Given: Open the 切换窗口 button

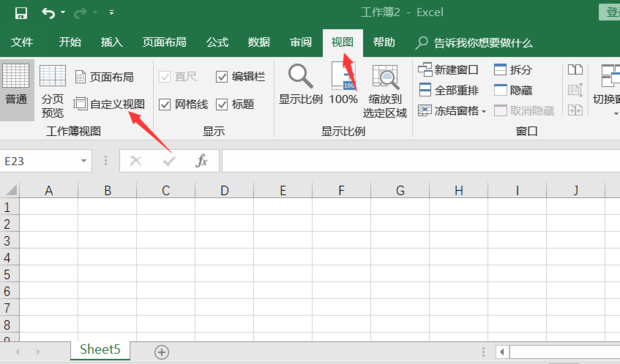Looking at the screenshot, I should click(607, 89).
